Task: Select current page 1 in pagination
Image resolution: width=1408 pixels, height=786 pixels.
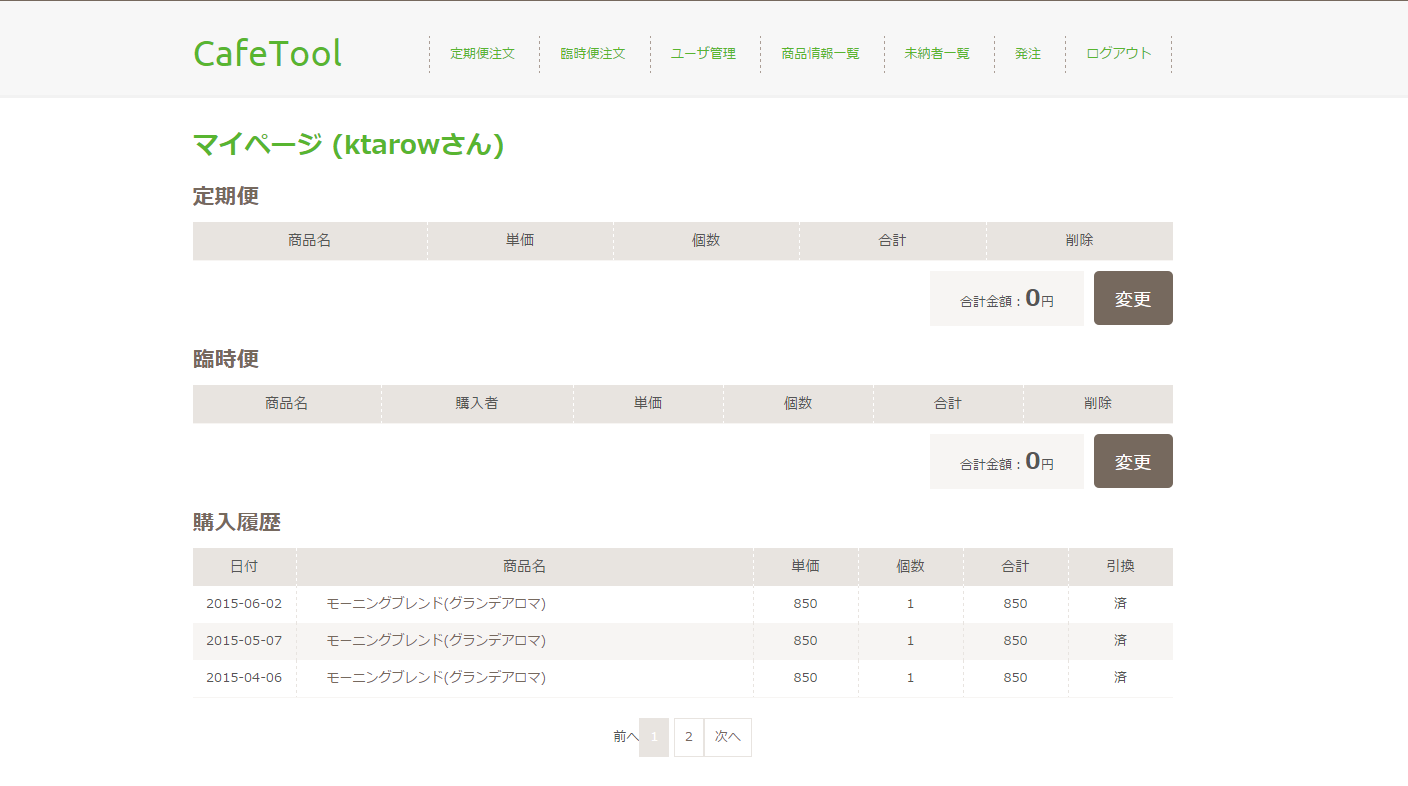Action: coord(654,737)
